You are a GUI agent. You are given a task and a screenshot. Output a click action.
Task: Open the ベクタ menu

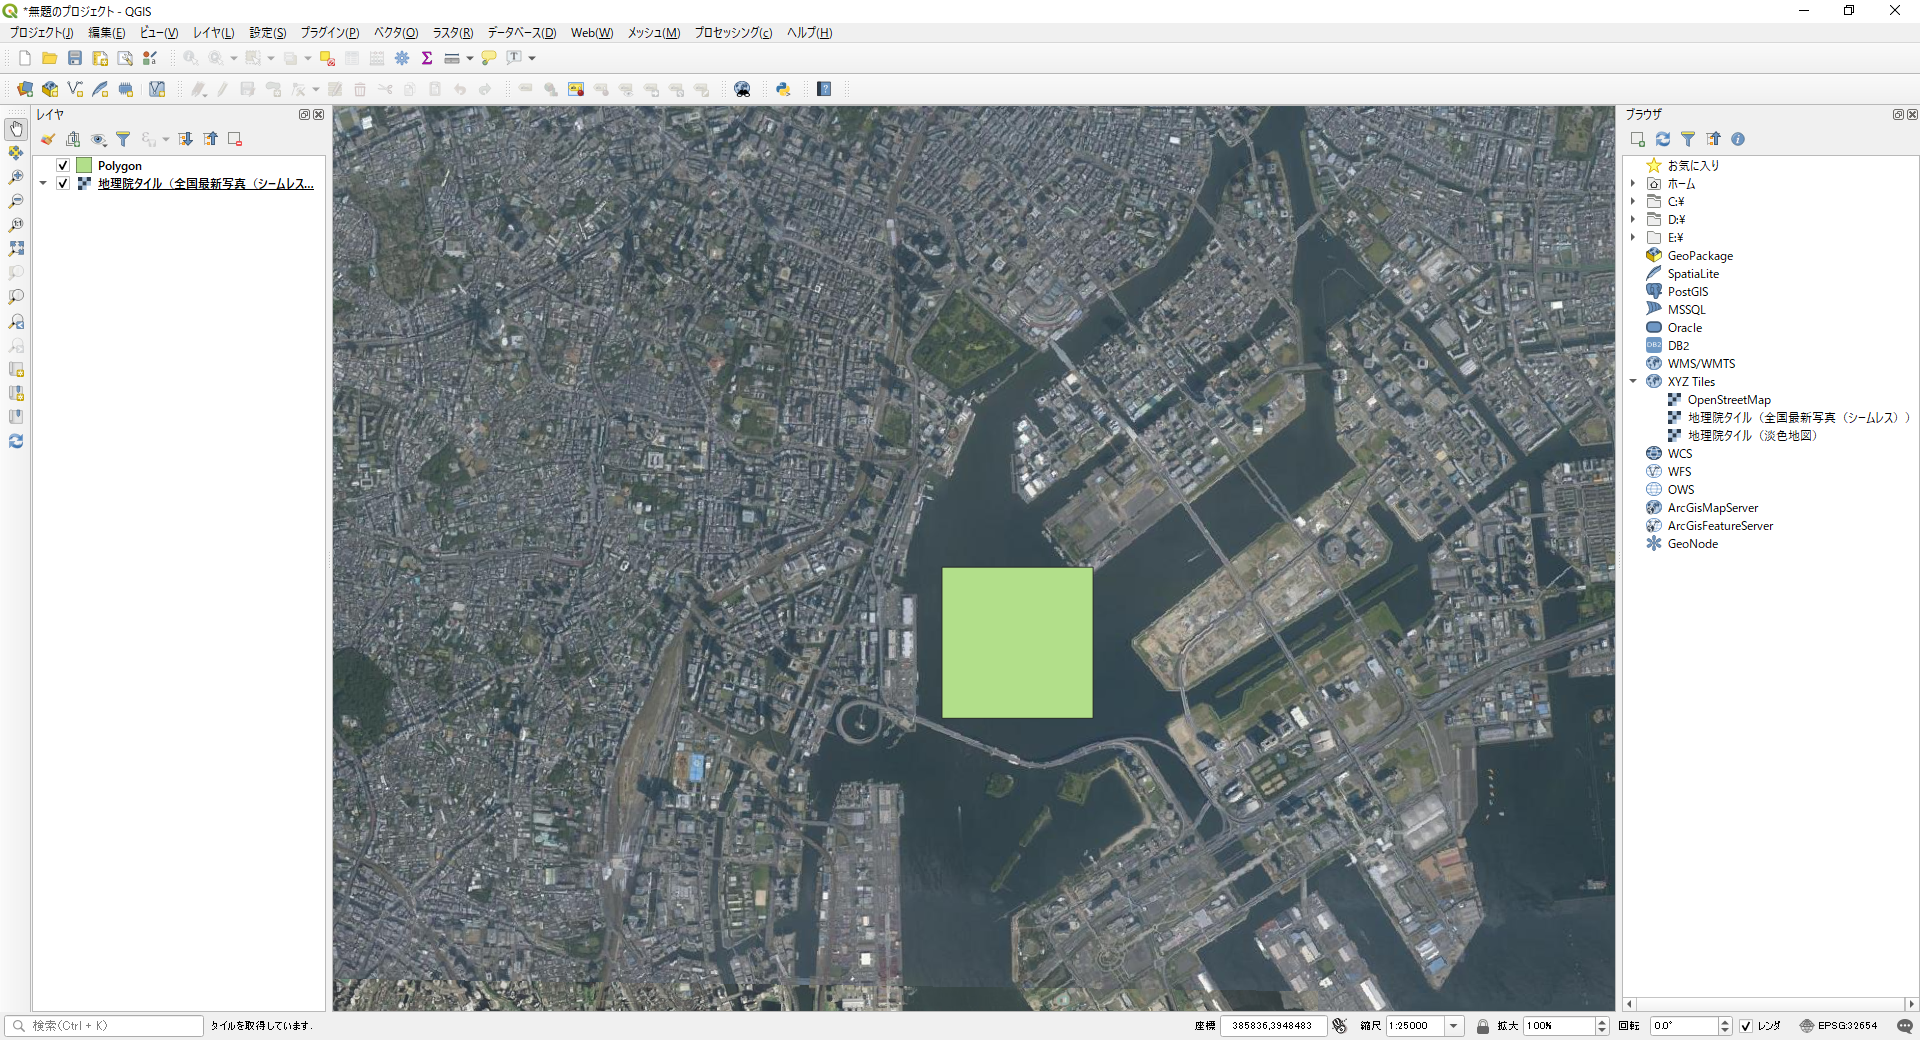tap(396, 33)
